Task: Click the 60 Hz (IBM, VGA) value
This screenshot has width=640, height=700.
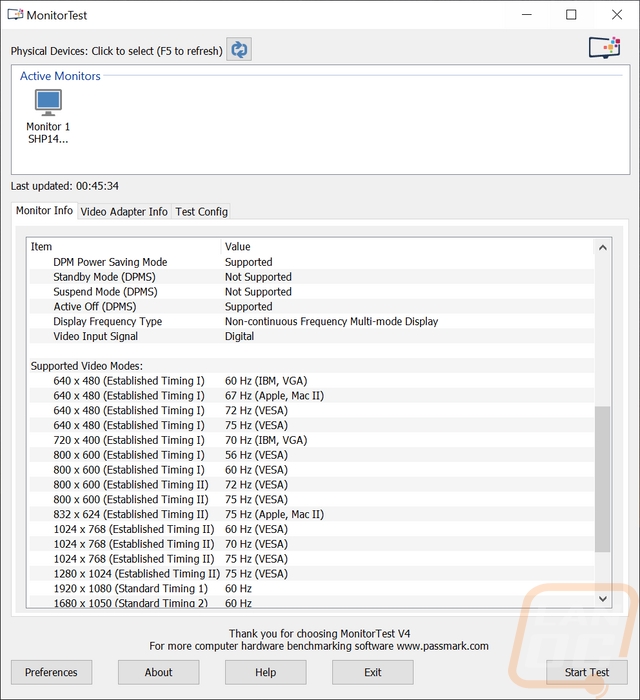Action: [266, 381]
